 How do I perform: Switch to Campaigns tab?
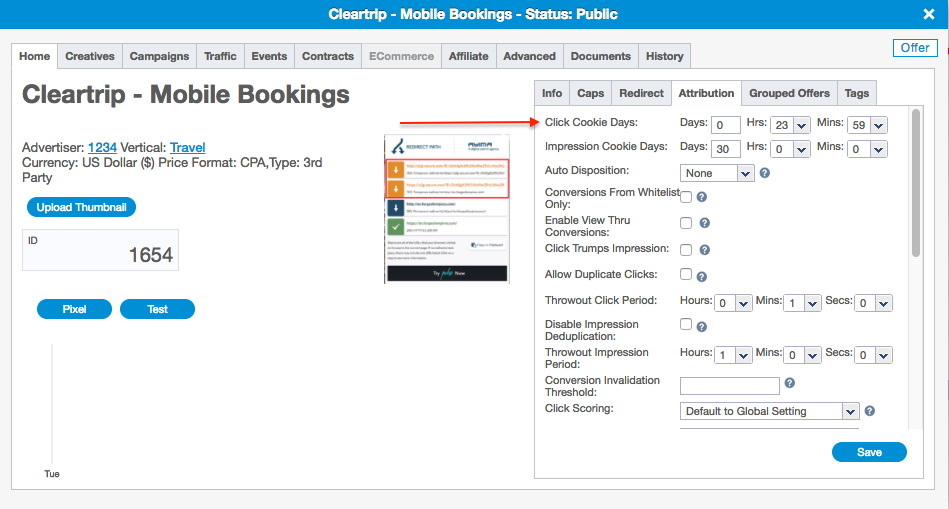tap(159, 56)
